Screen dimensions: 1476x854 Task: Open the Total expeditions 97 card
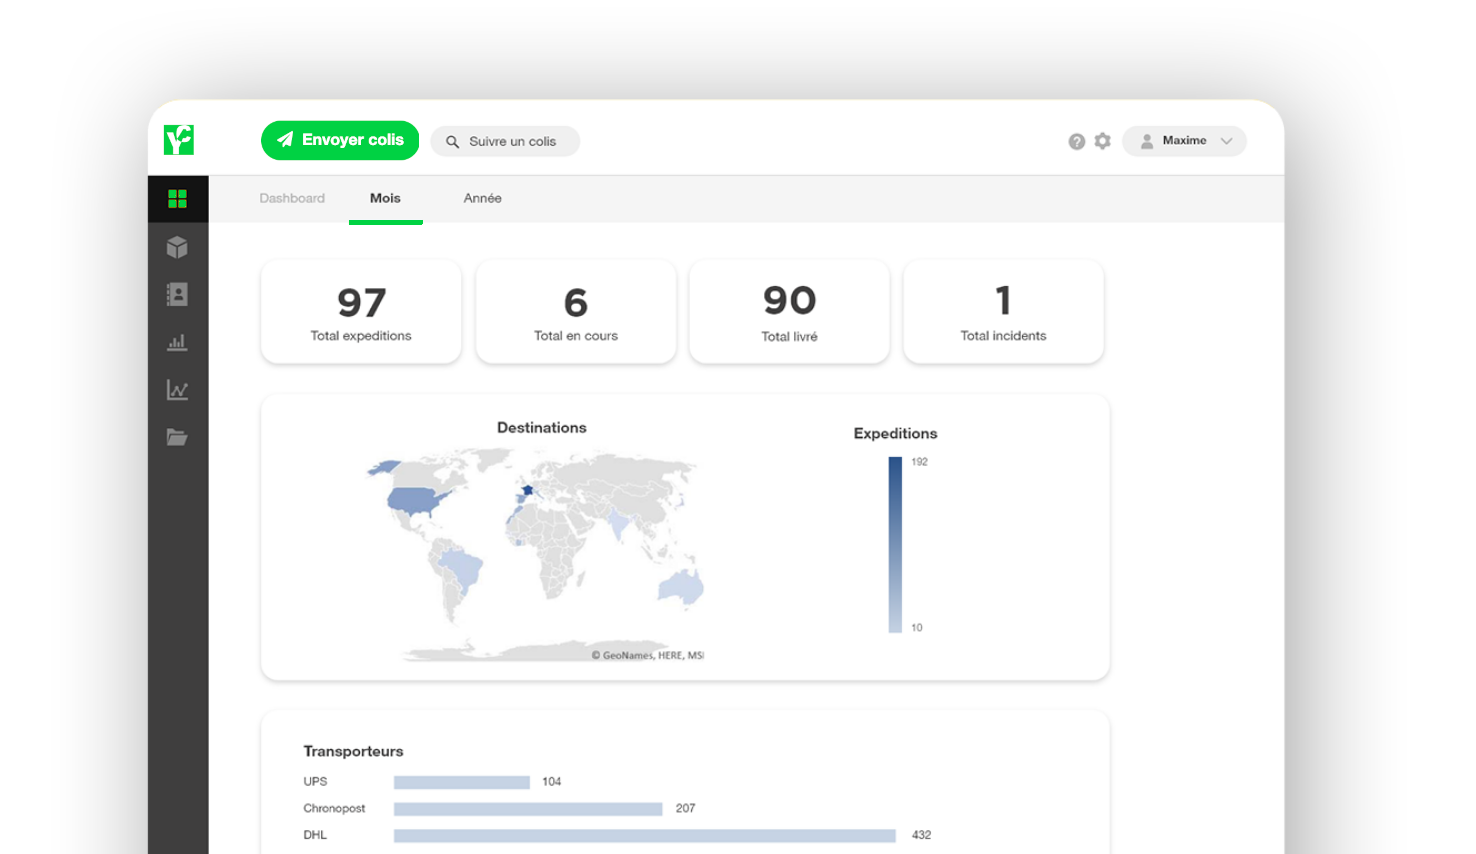[361, 311]
